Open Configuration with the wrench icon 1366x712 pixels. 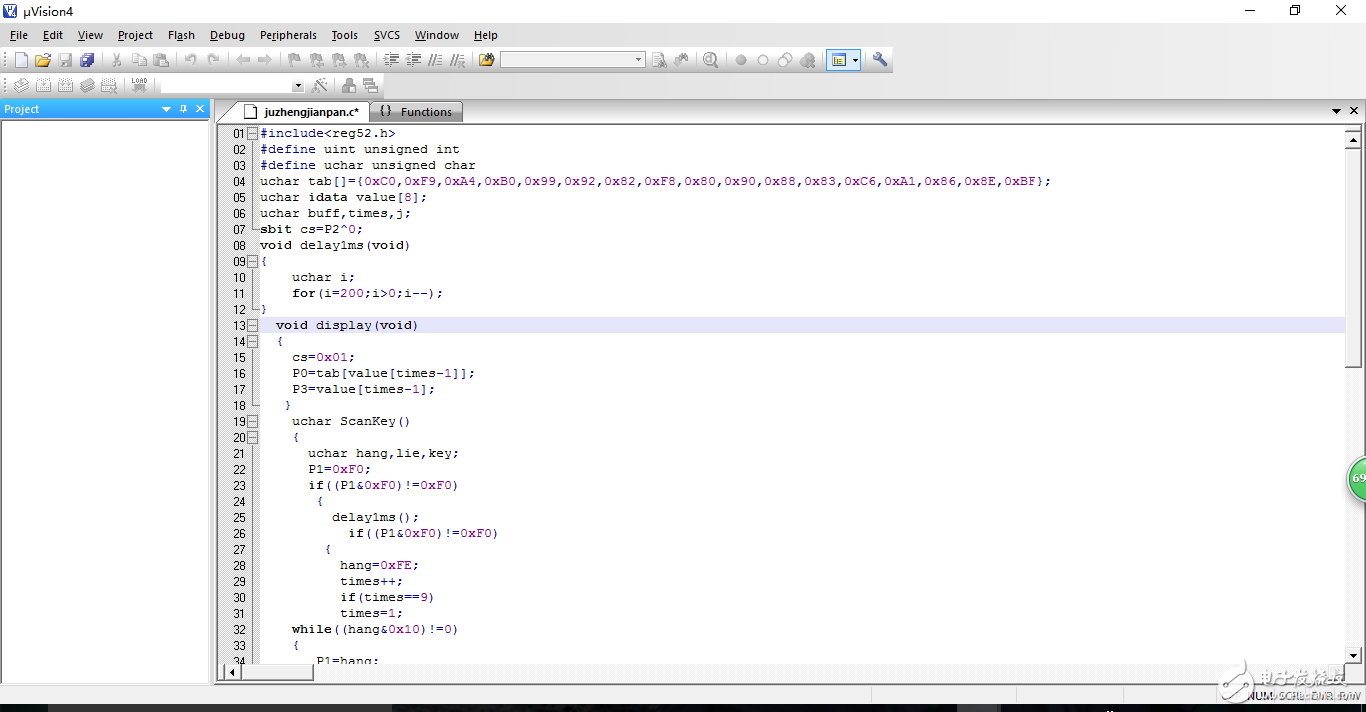point(880,60)
